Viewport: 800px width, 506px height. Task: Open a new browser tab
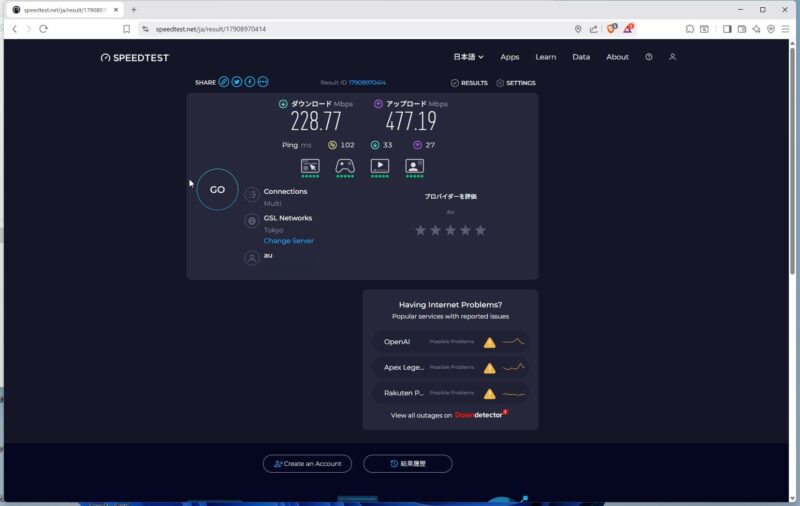pyautogui.click(x=134, y=9)
